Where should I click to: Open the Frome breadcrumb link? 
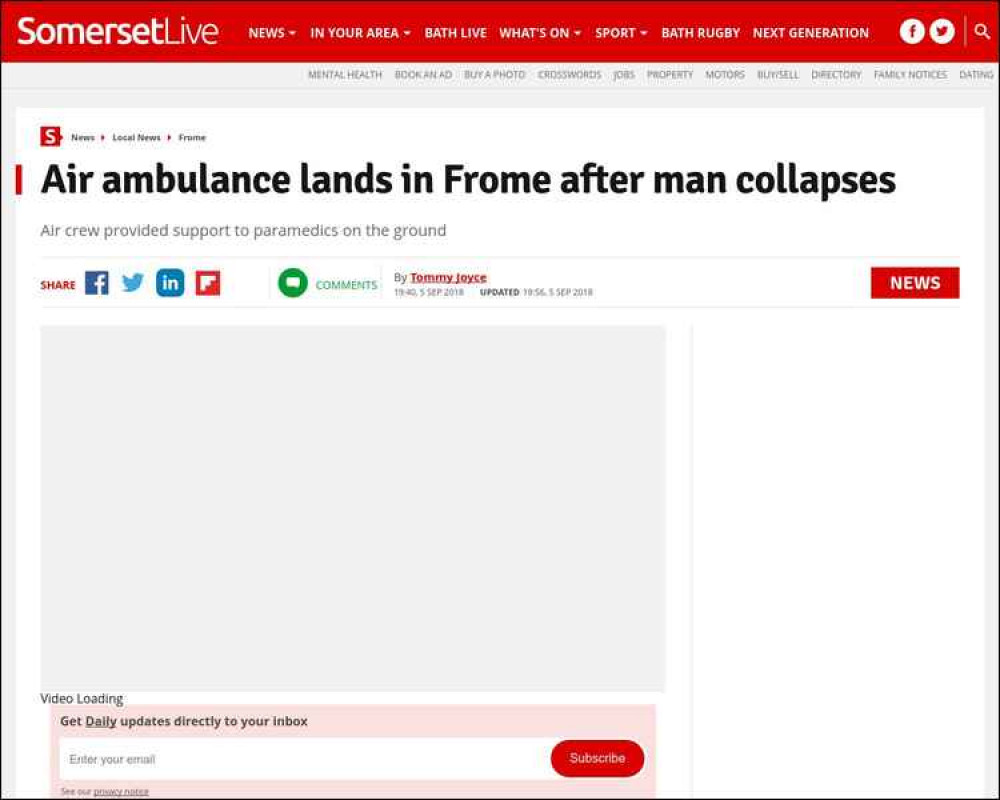(x=192, y=137)
